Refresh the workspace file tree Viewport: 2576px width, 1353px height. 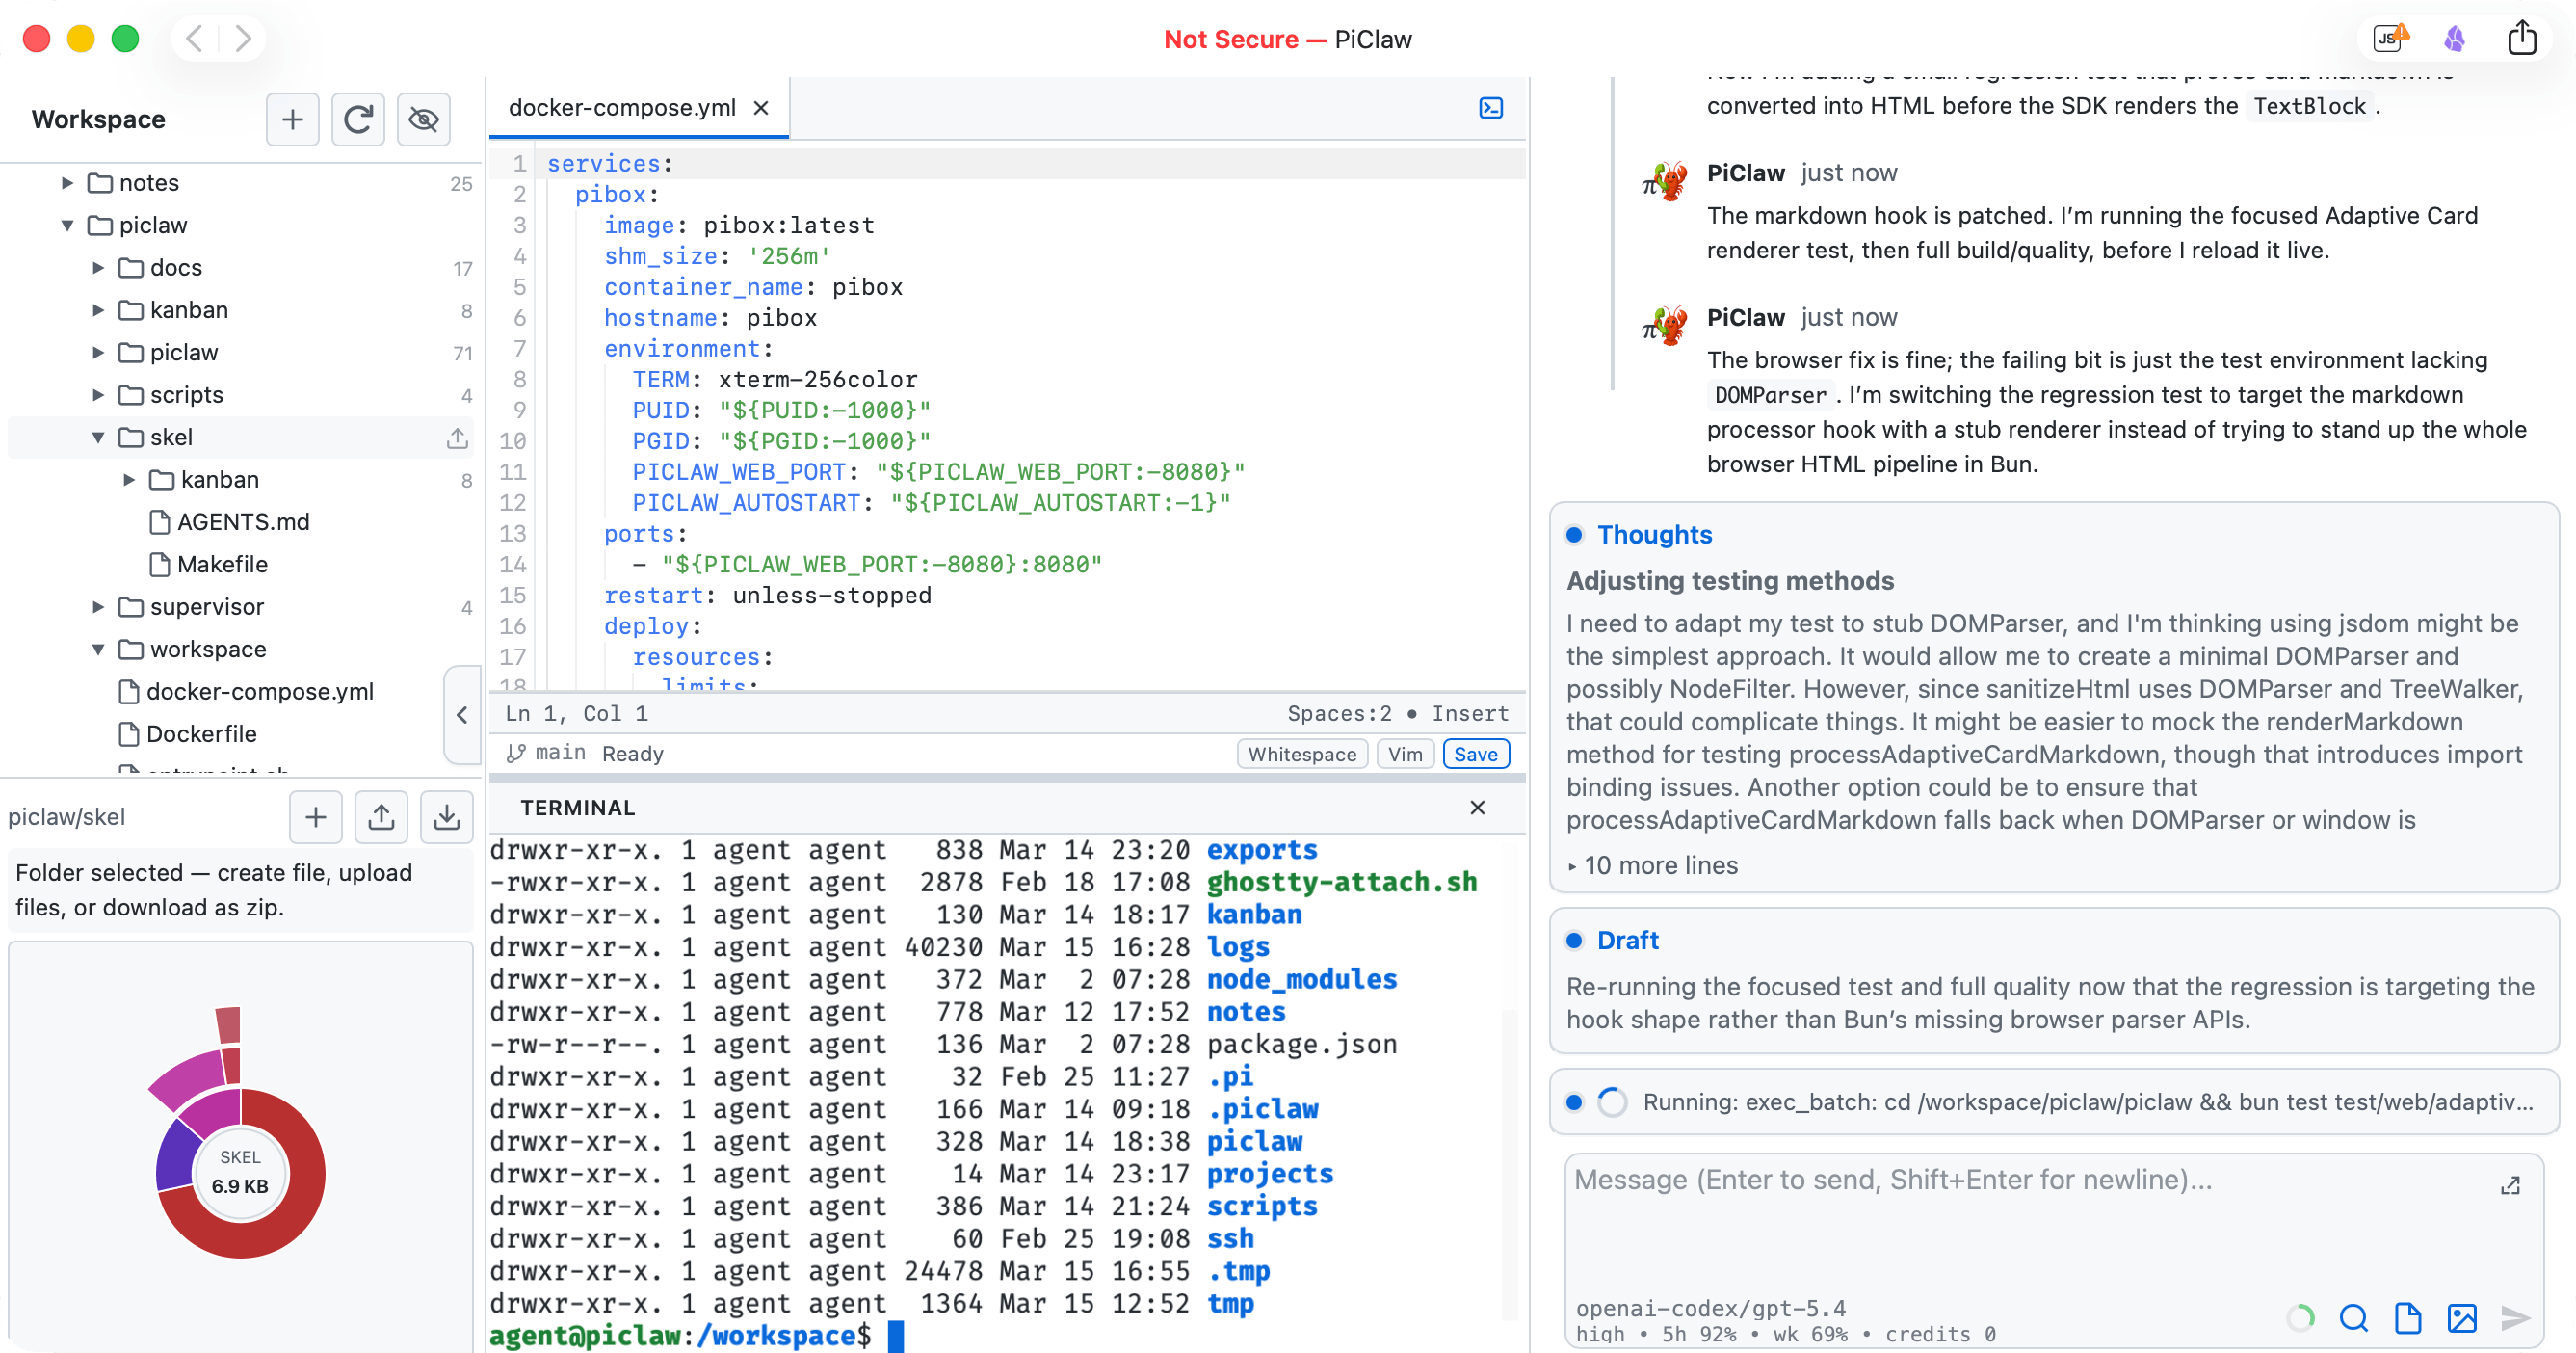pos(358,120)
